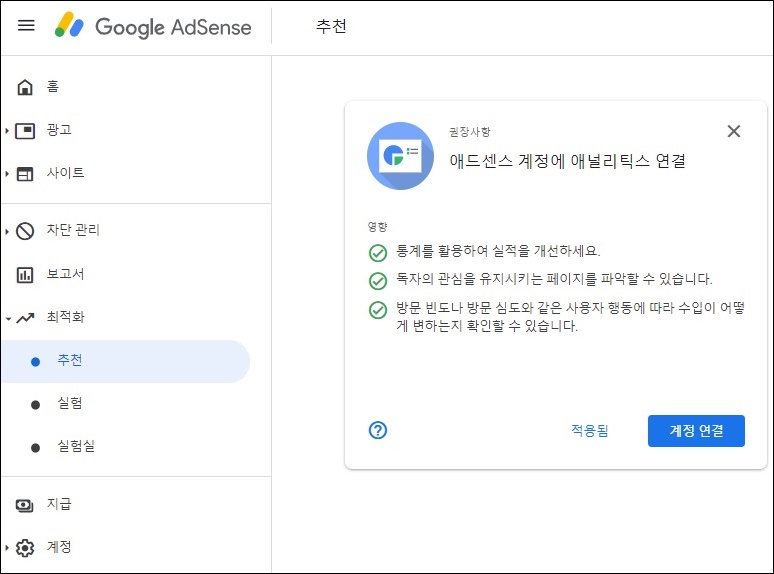Expand the 광고 menu arrow

[7, 131]
